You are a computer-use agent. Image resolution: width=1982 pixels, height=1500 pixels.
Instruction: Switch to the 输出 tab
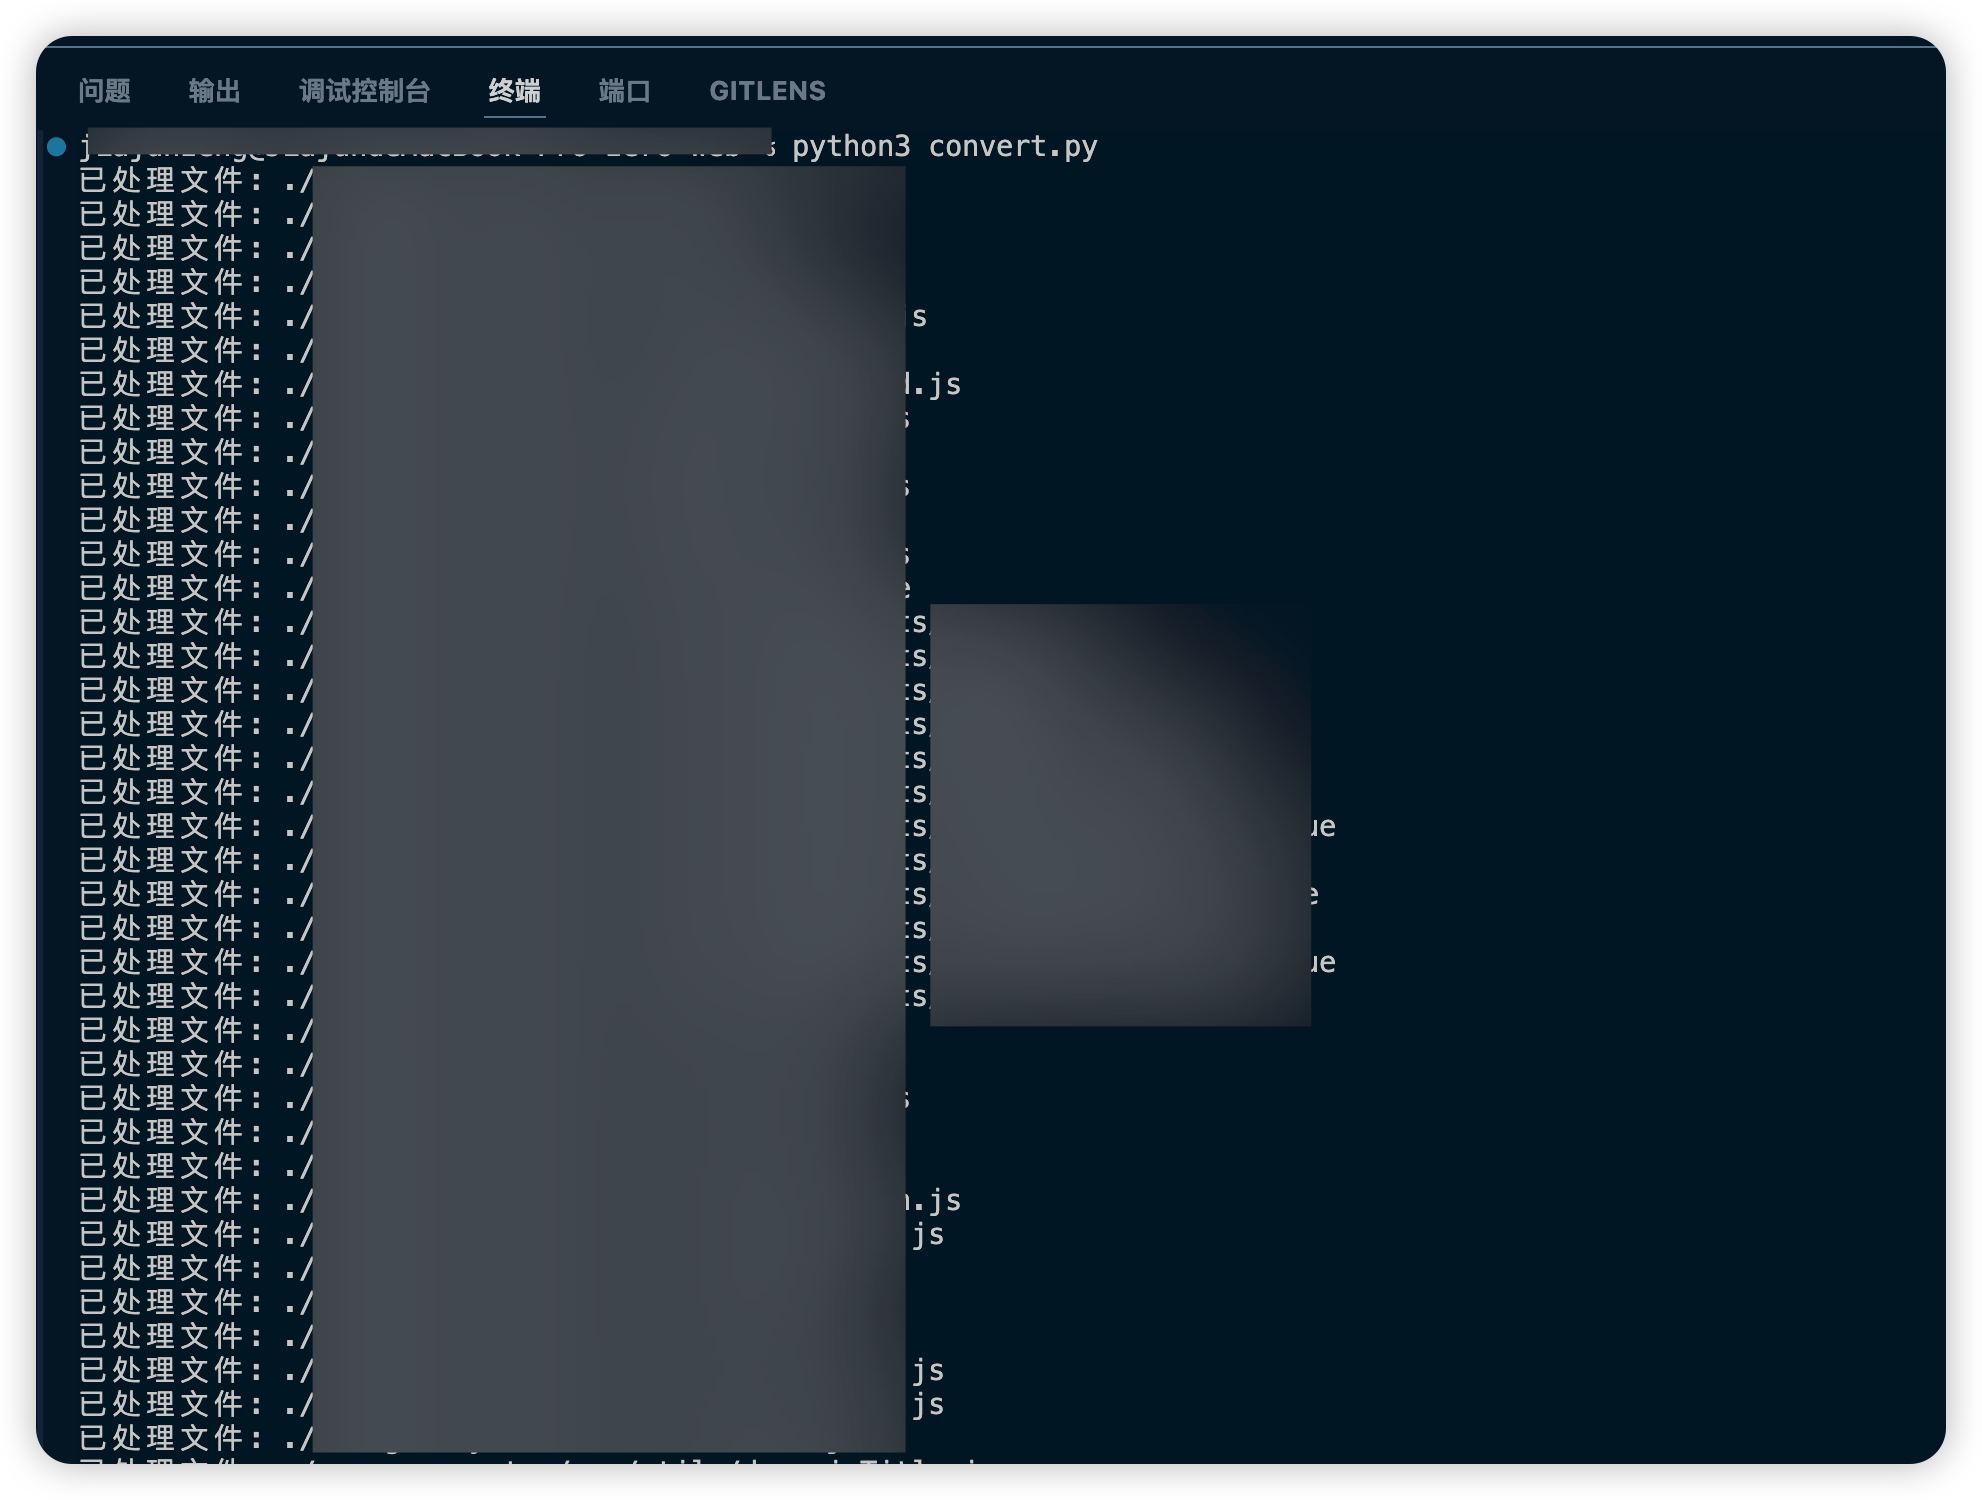click(x=215, y=91)
